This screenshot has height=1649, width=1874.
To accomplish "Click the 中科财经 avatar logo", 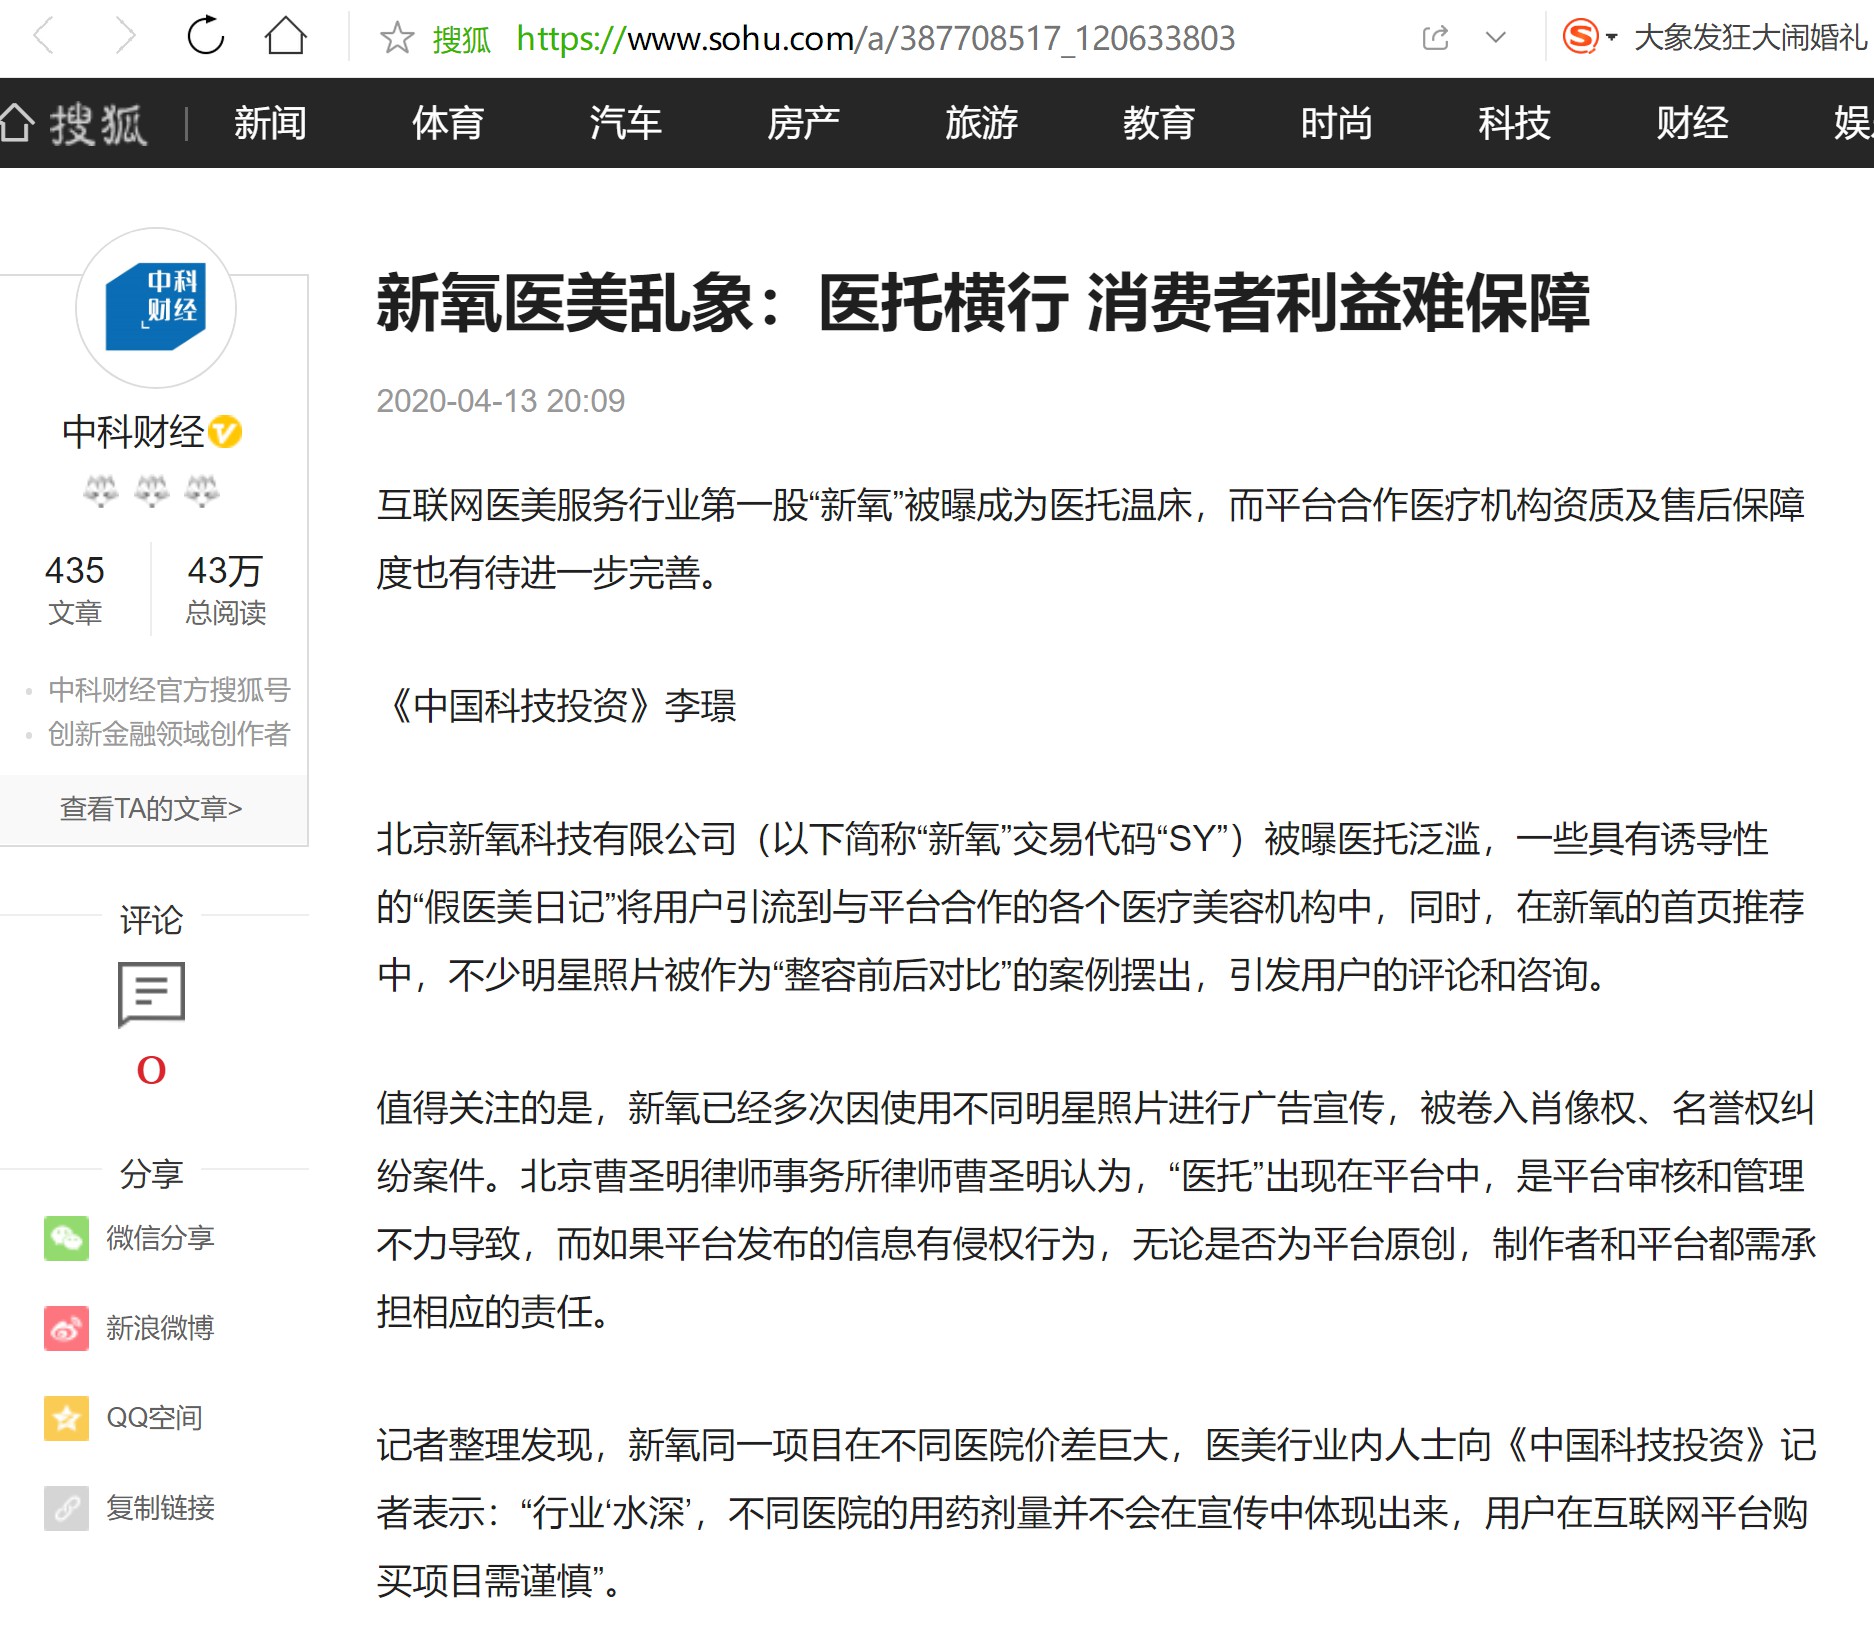I will (x=156, y=308).
